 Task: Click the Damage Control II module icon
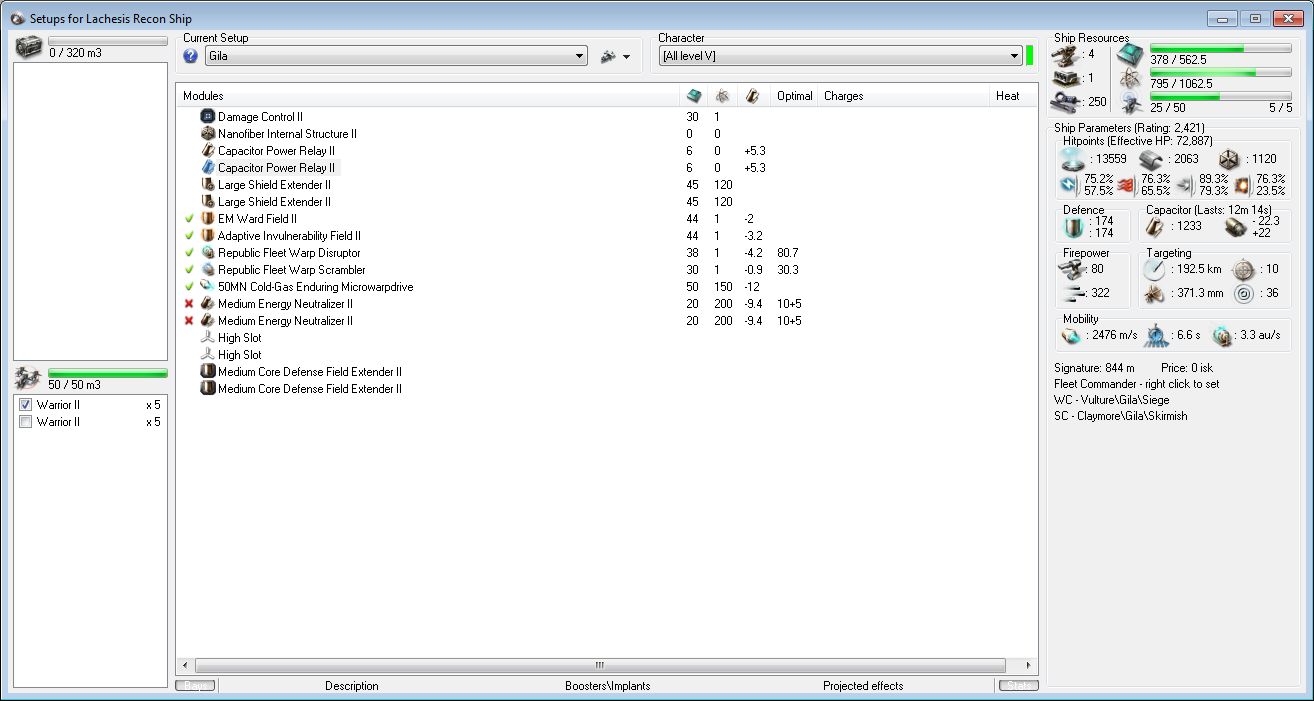tap(208, 117)
